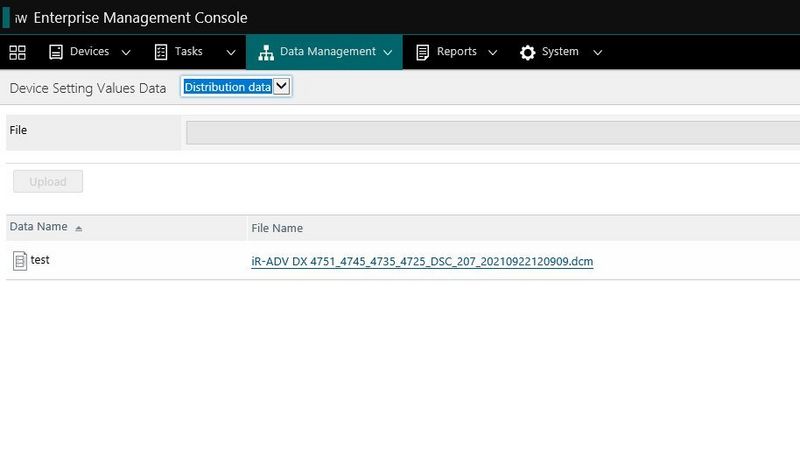Image resolution: width=800 pixels, height=451 pixels.
Task: Click the File Name column header
Action: [x=277, y=228]
